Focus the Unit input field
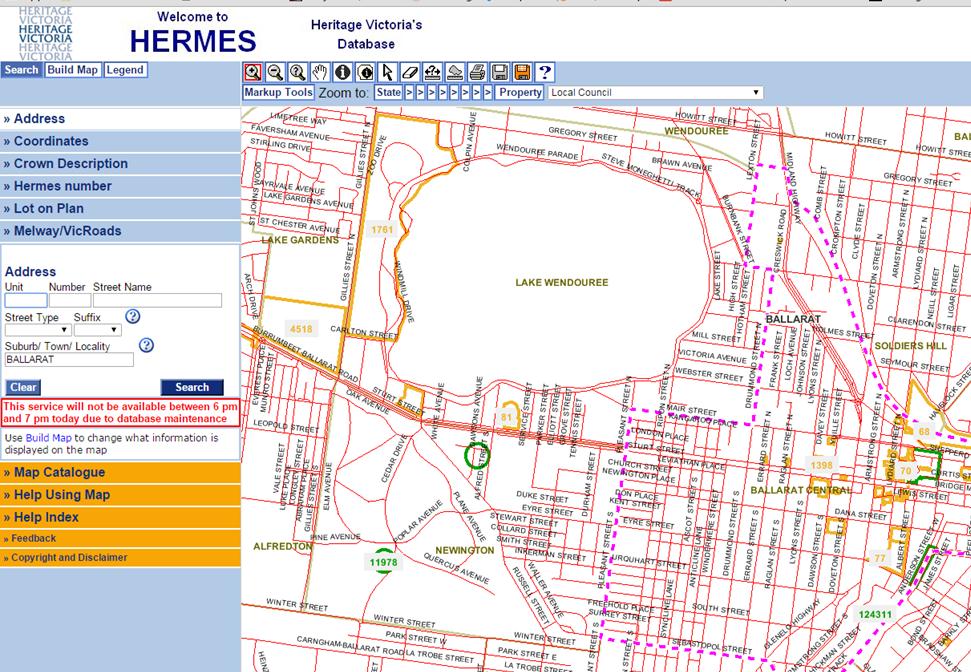Viewport: 971px width, 672px height. click(x=26, y=301)
